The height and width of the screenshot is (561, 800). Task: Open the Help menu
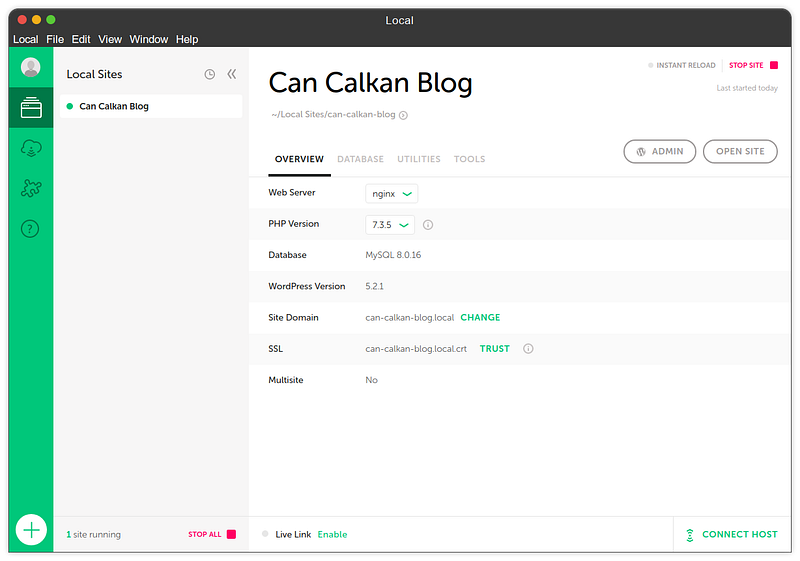pyautogui.click(x=187, y=39)
